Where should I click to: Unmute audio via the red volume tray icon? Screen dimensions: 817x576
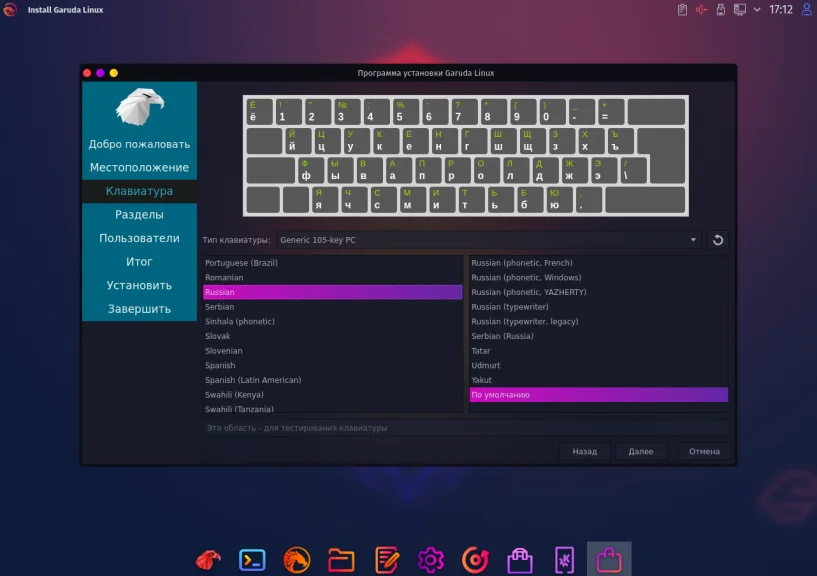coord(700,9)
